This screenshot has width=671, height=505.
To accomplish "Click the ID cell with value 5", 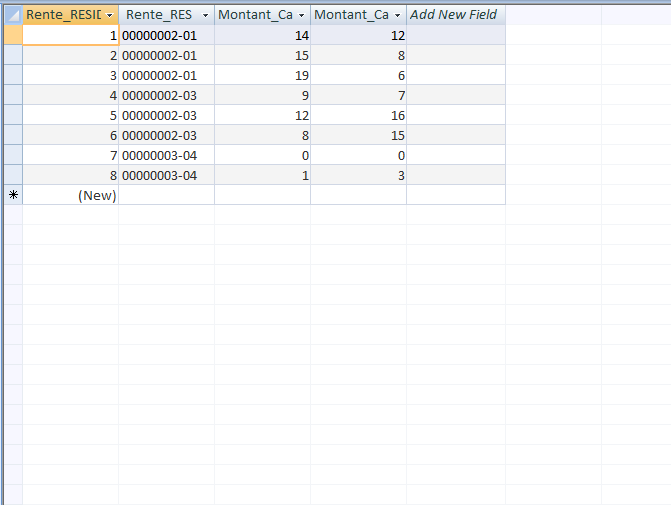I will (70, 115).
